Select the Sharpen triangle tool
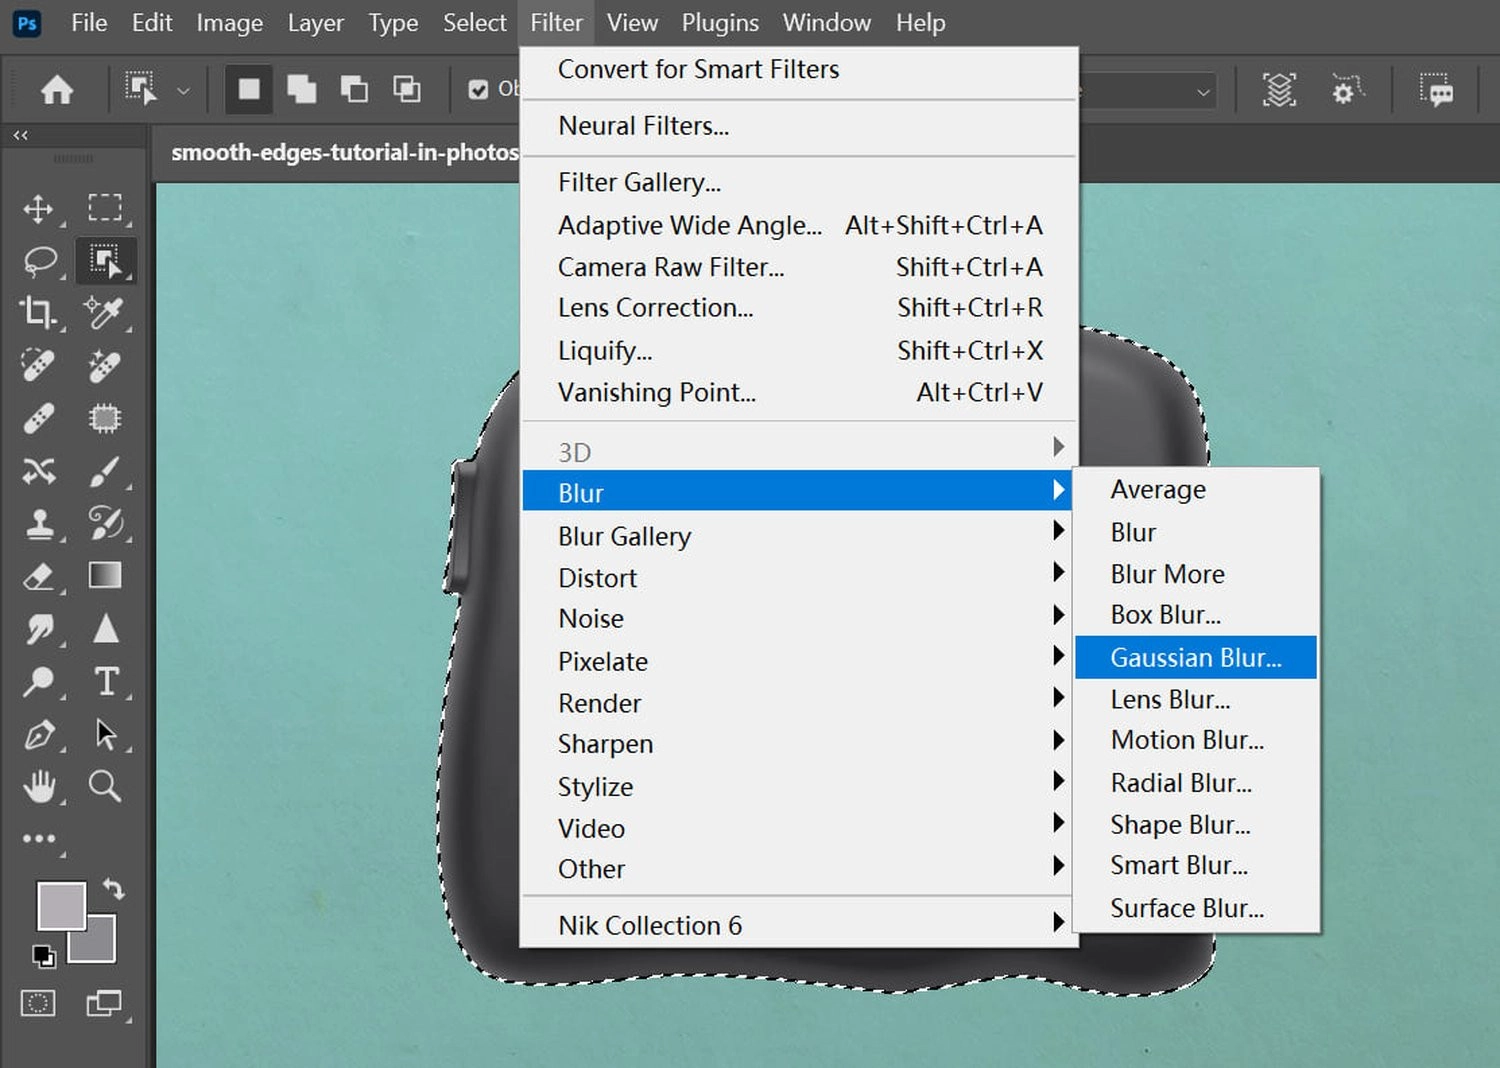This screenshot has height=1068, width=1500. click(x=105, y=628)
